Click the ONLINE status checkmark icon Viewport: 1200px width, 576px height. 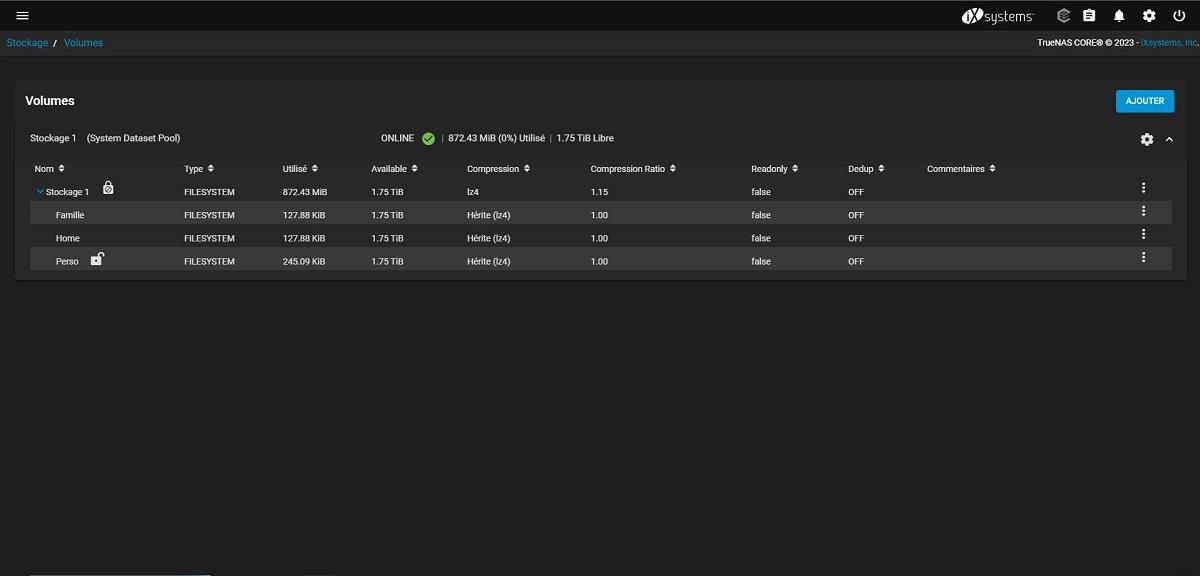428,138
